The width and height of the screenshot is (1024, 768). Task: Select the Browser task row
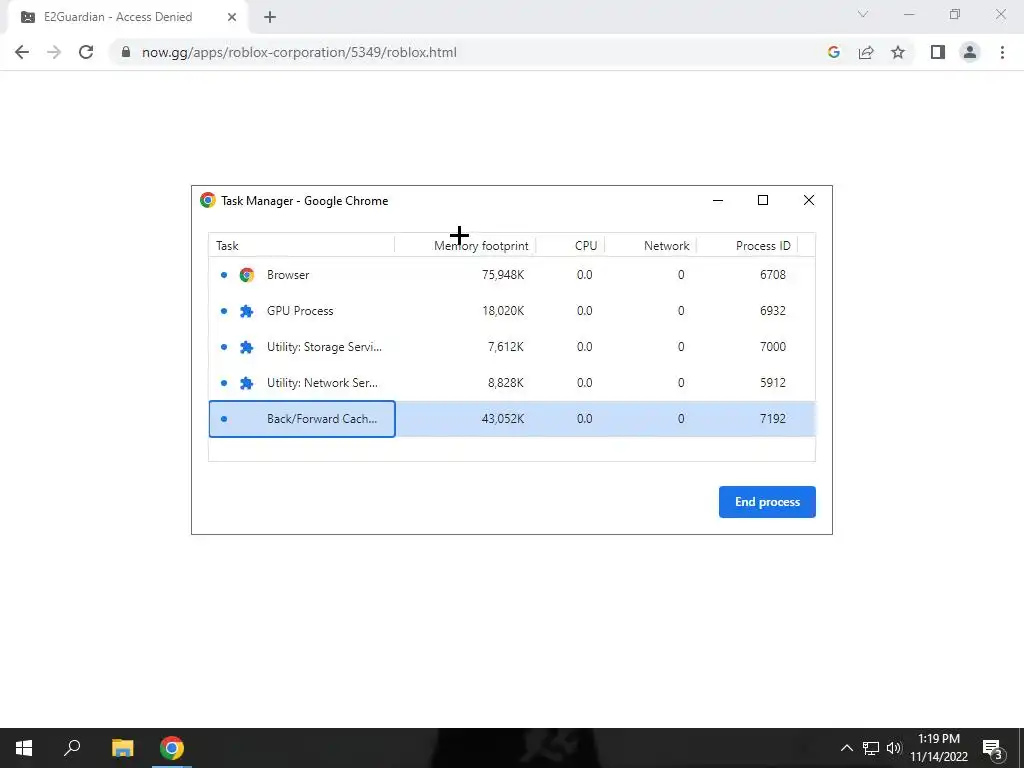click(512, 275)
